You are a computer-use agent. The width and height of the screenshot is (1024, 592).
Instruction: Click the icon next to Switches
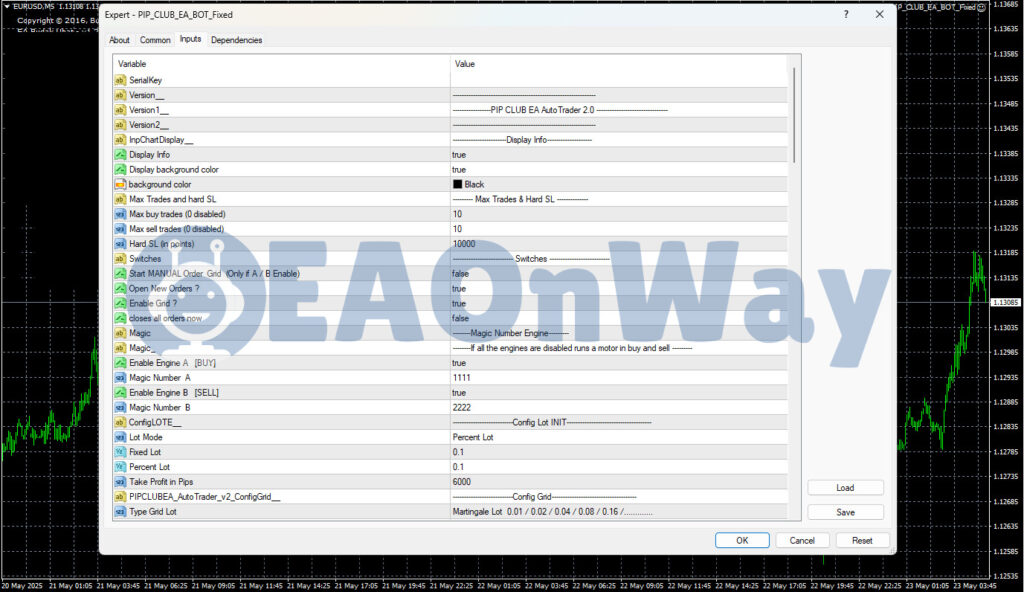tap(120, 259)
